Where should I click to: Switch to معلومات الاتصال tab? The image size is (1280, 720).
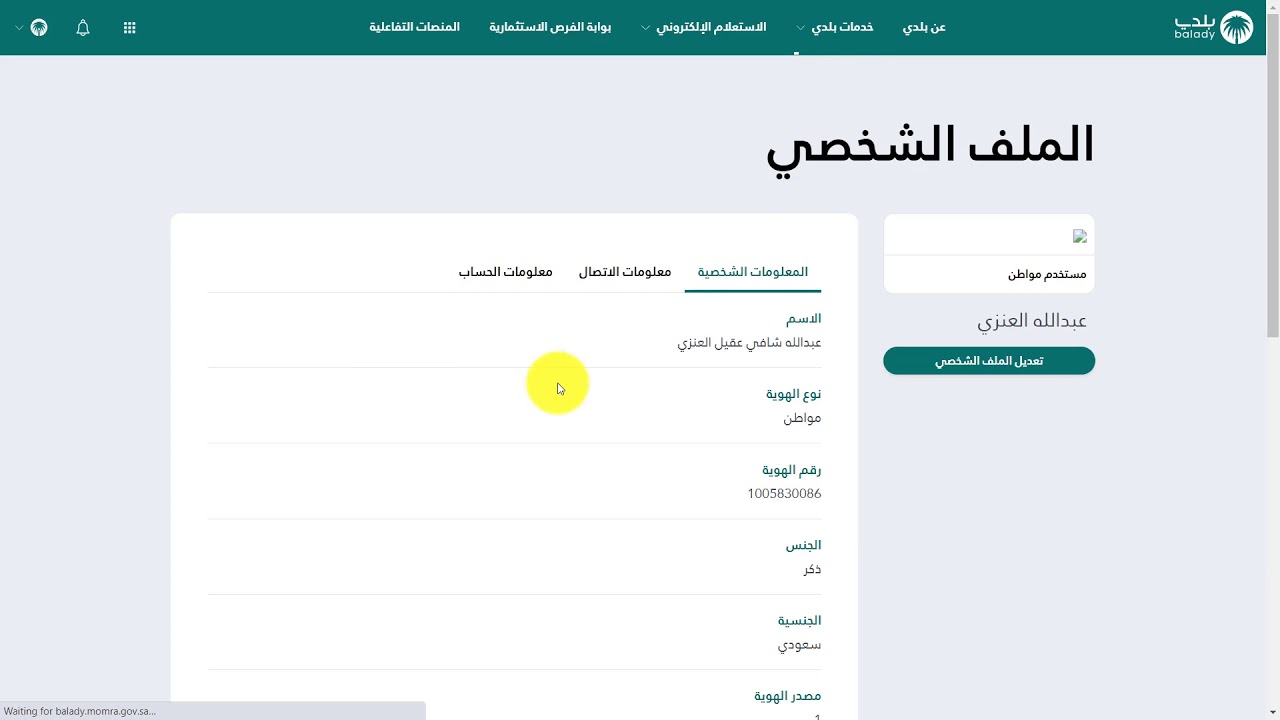click(x=625, y=272)
